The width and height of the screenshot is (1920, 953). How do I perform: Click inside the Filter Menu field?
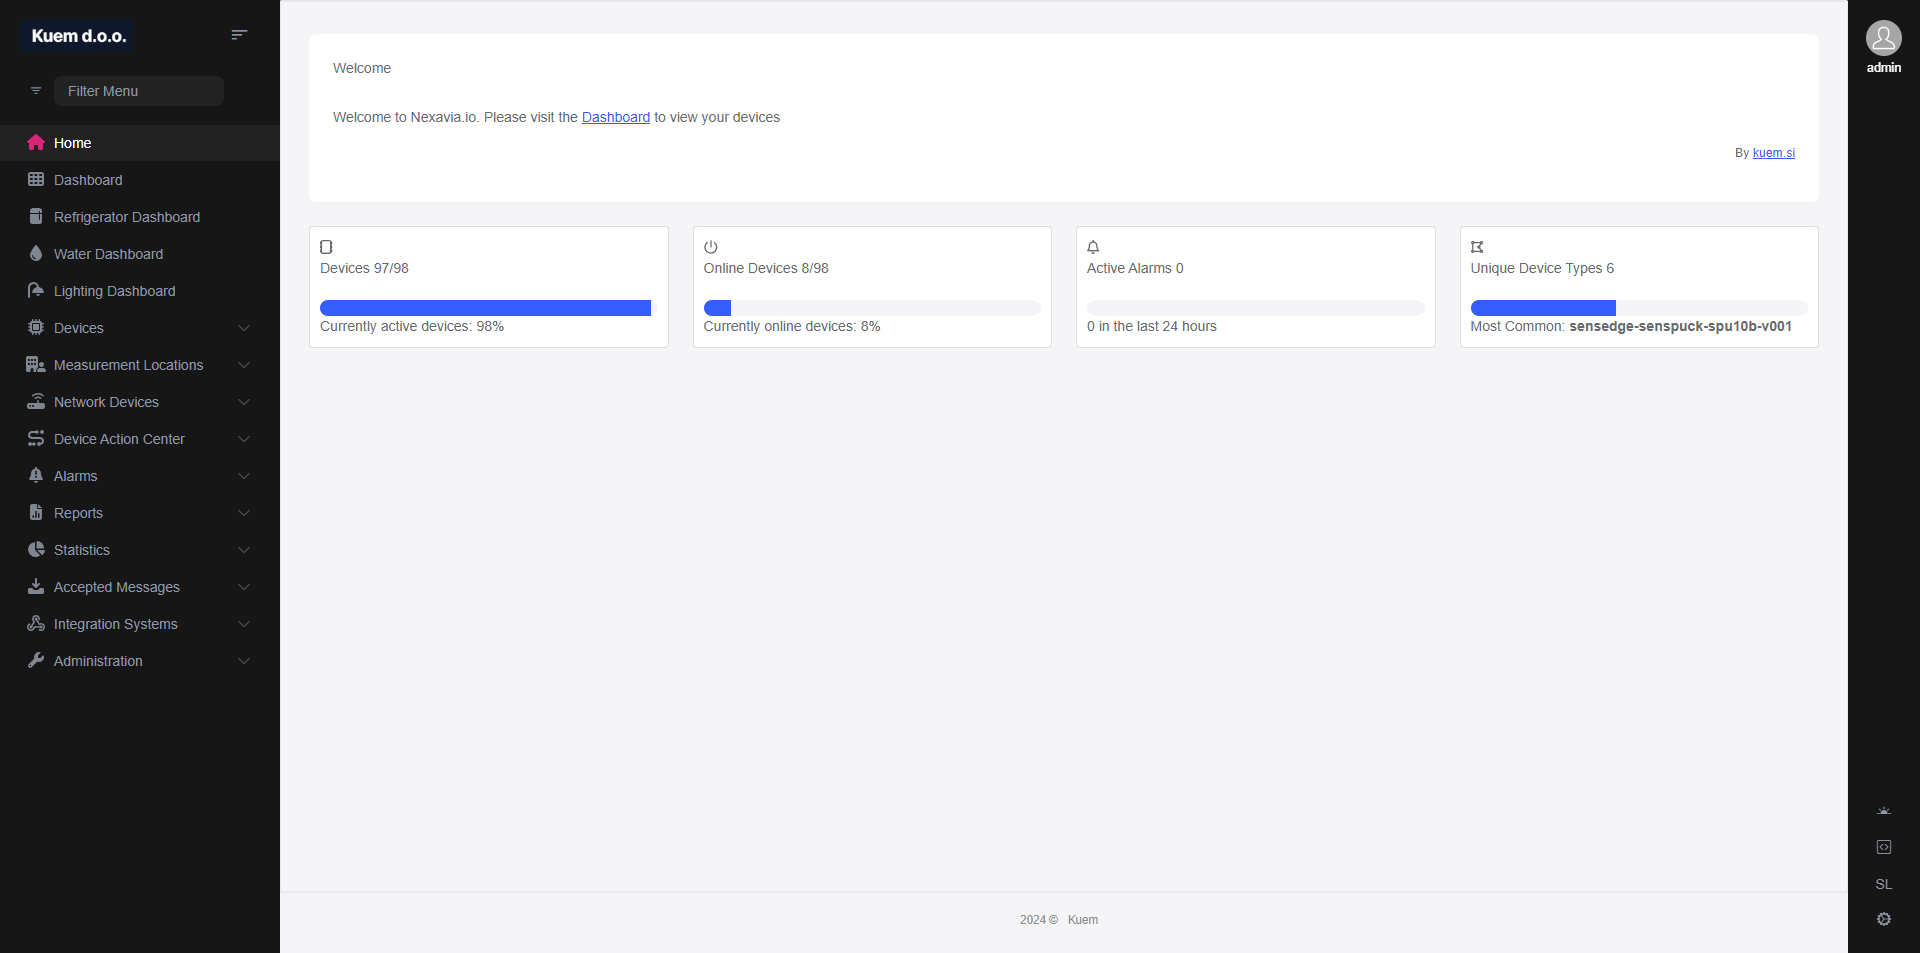(139, 90)
